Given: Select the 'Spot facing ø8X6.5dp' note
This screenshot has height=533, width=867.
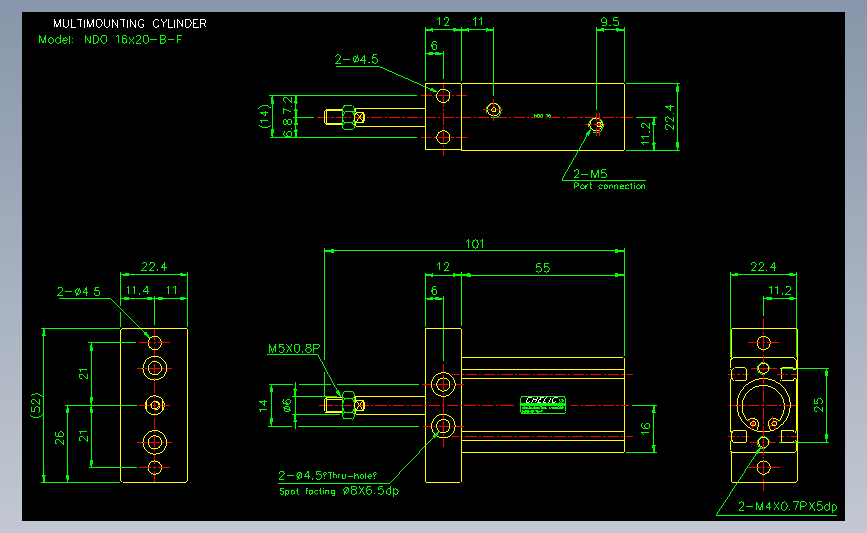Looking at the screenshot, I should 339,491.
